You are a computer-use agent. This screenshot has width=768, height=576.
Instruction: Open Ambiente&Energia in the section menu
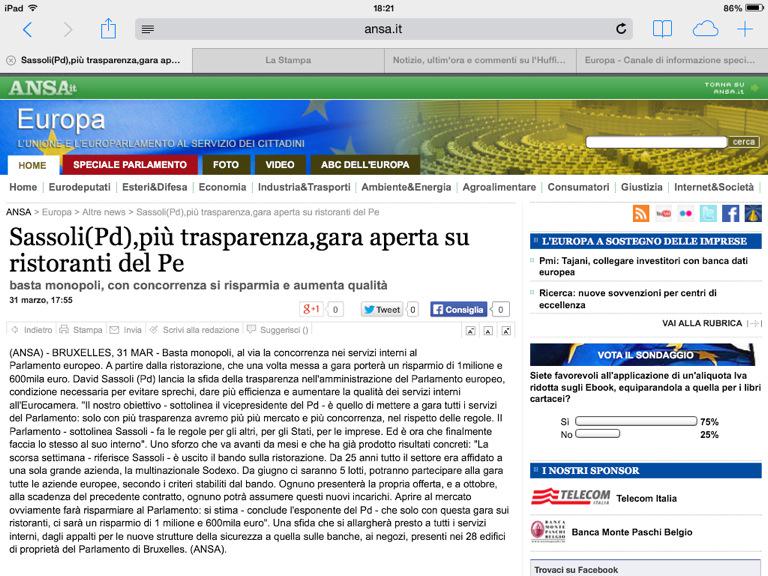(x=406, y=187)
